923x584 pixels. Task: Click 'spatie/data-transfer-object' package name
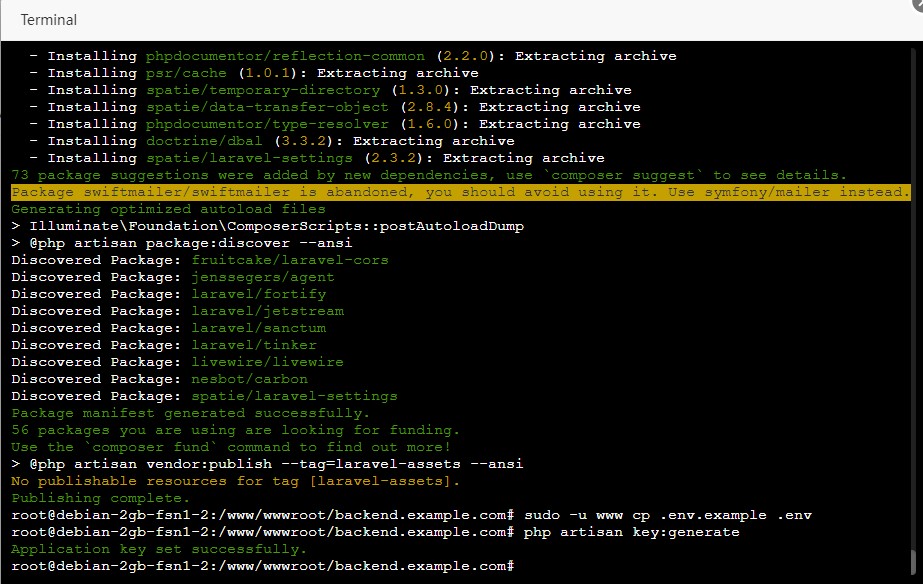tap(267, 107)
